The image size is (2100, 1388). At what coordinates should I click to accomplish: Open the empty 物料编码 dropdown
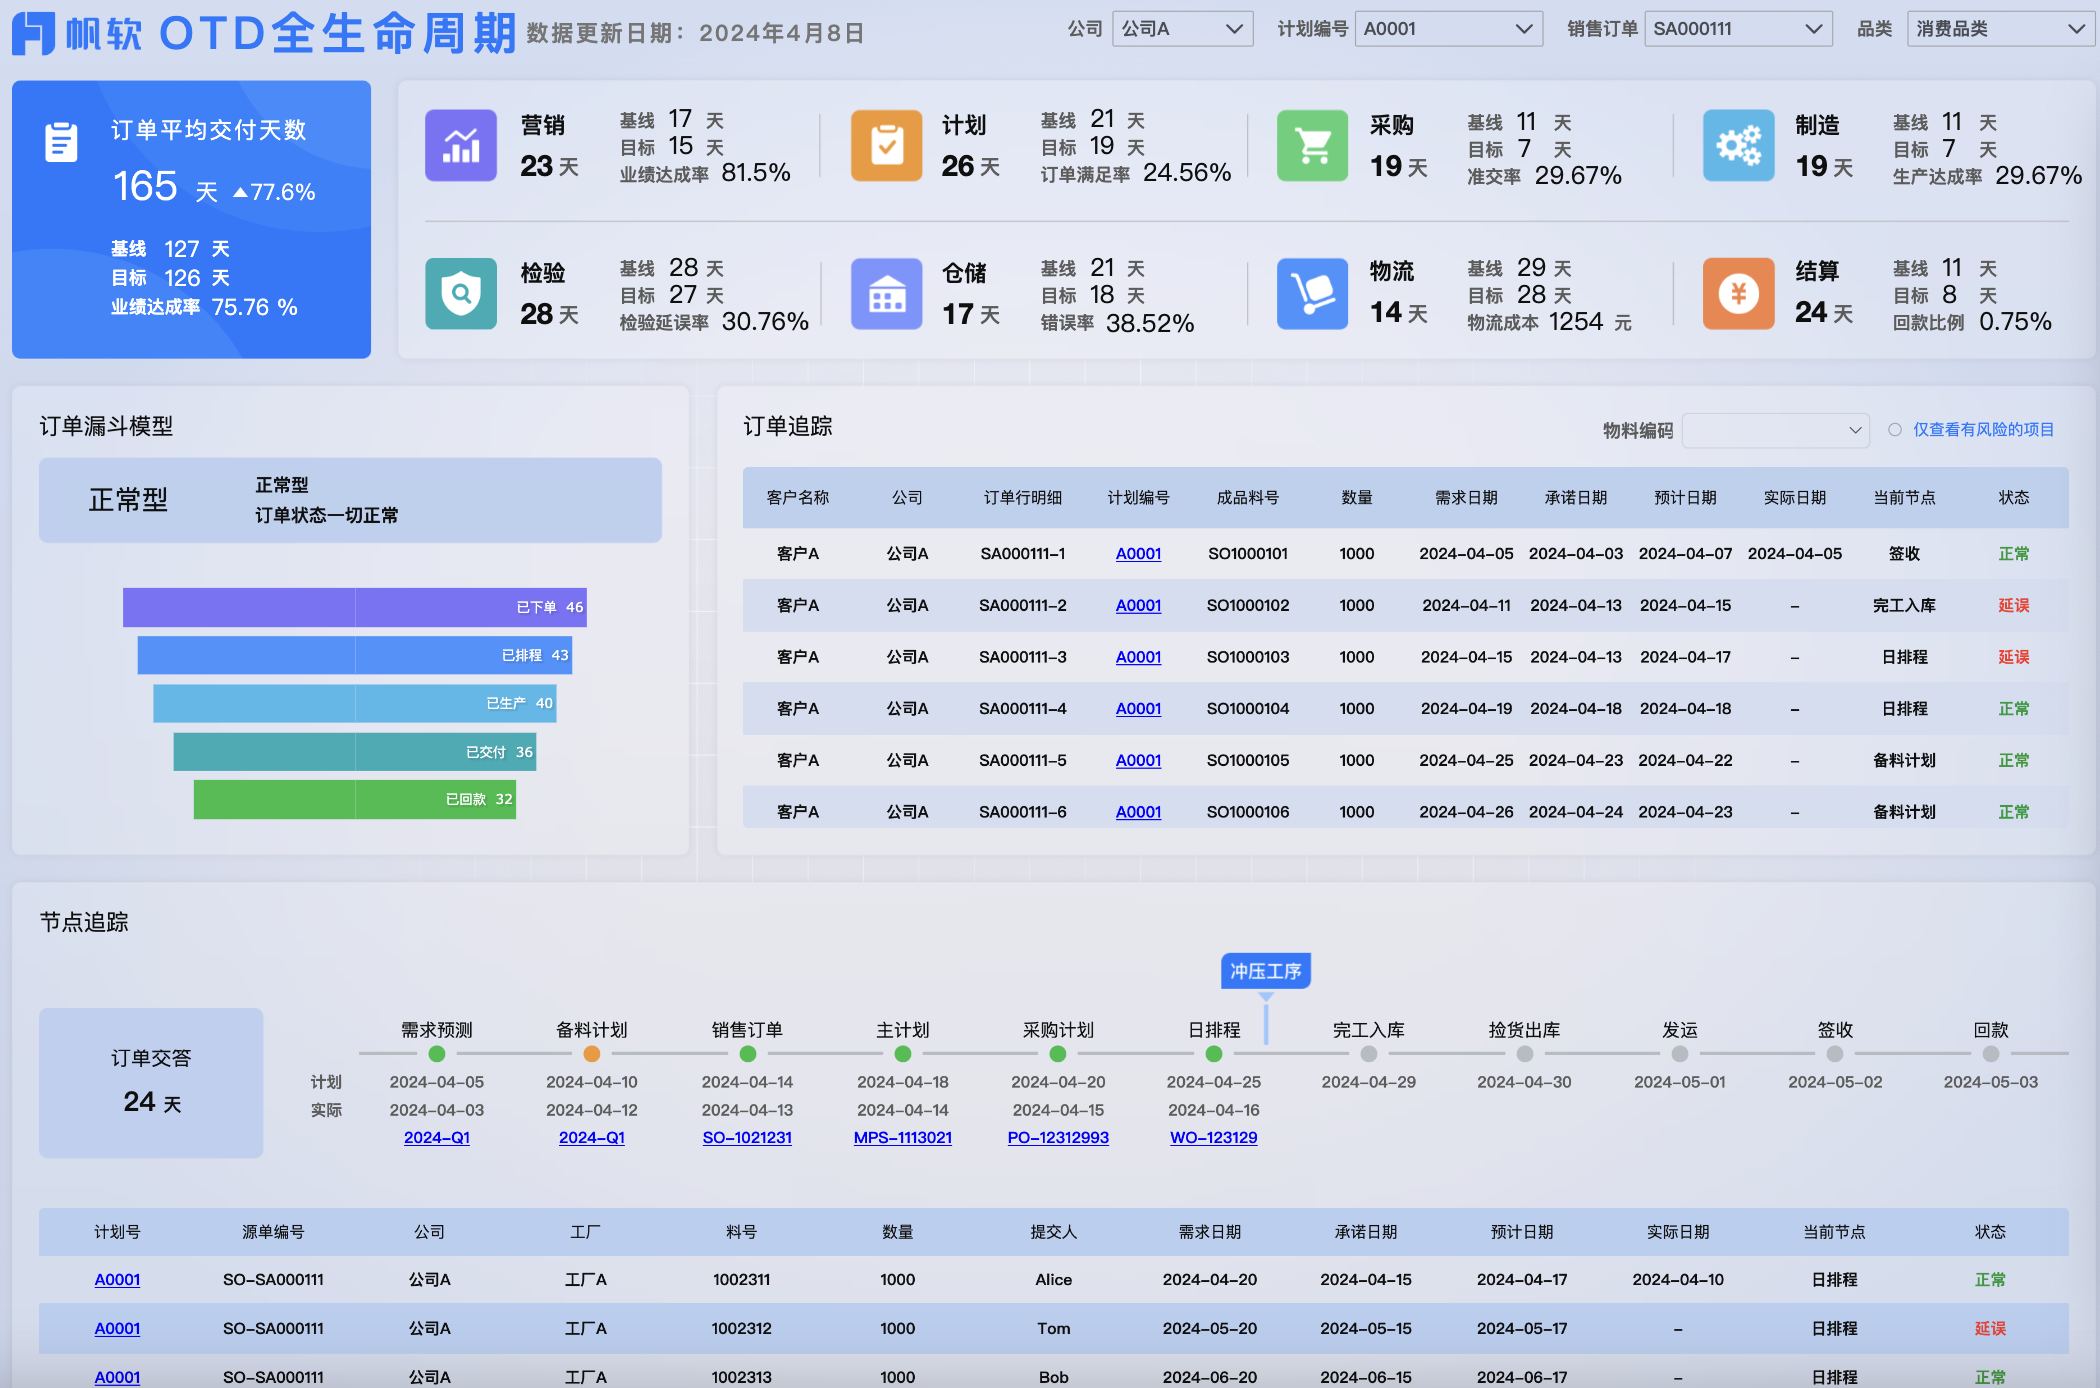[x=1776, y=430]
